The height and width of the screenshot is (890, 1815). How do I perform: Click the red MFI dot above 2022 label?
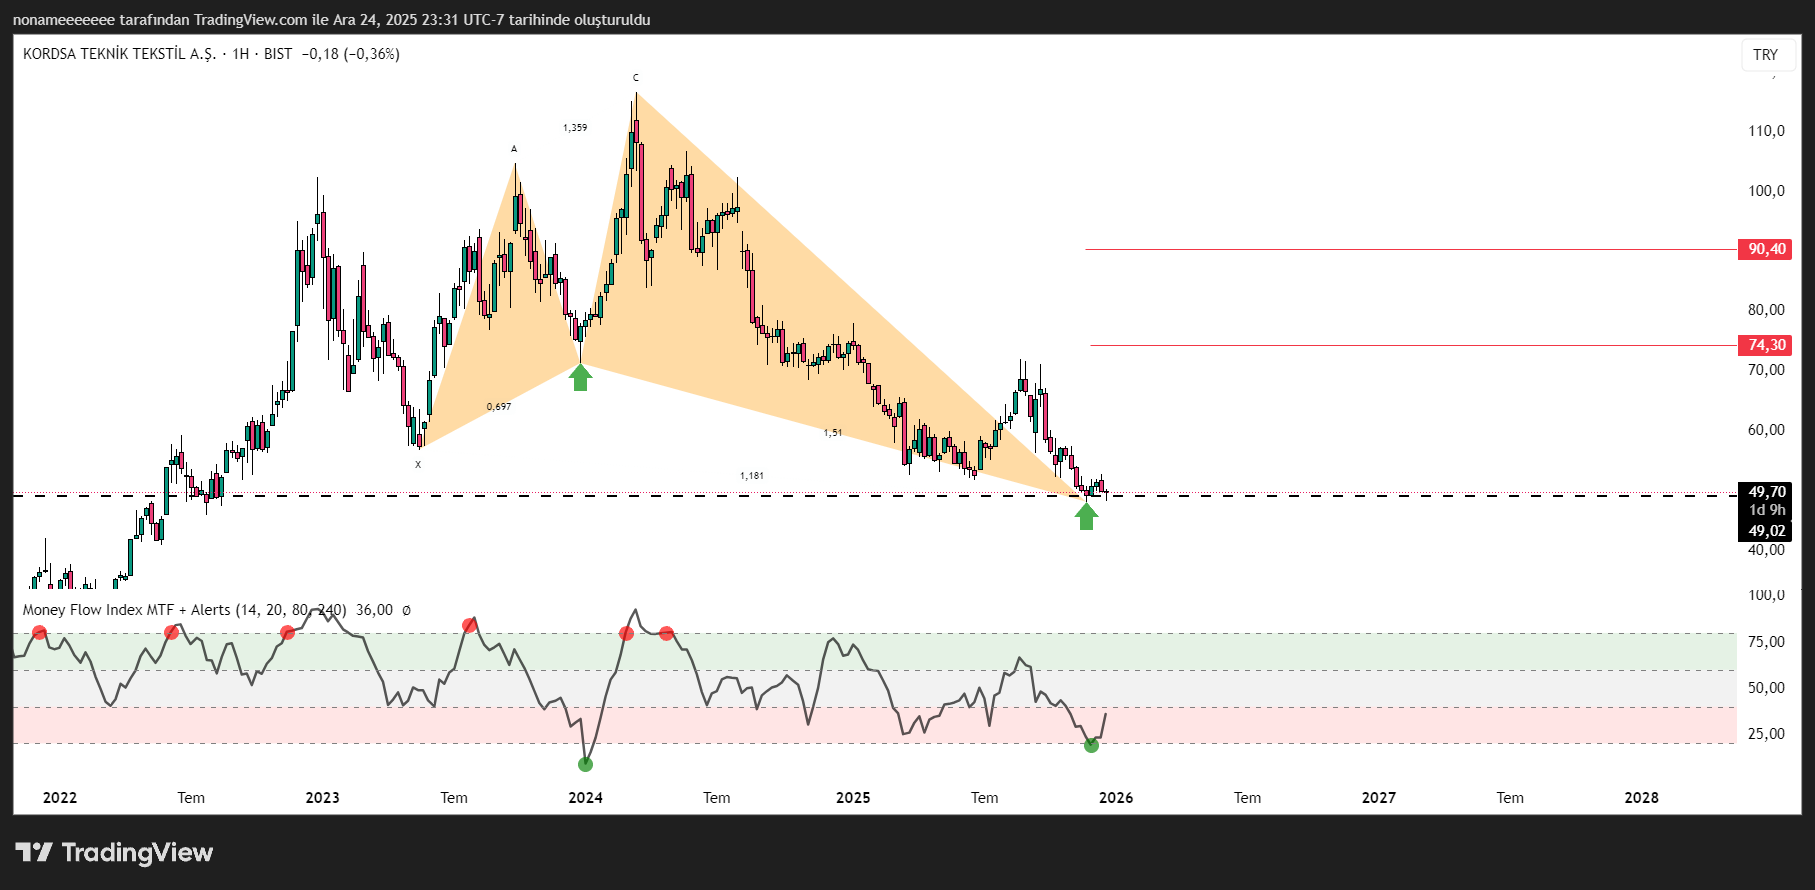click(x=39, y=632)
